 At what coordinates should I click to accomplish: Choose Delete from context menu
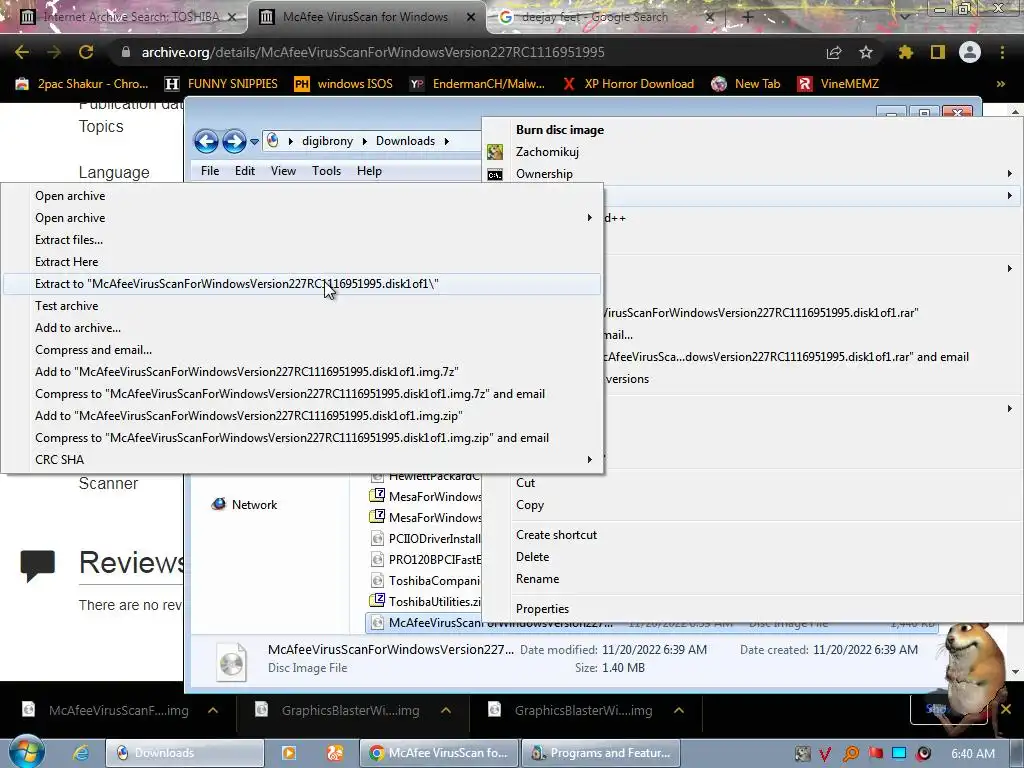tap(751, 557)
